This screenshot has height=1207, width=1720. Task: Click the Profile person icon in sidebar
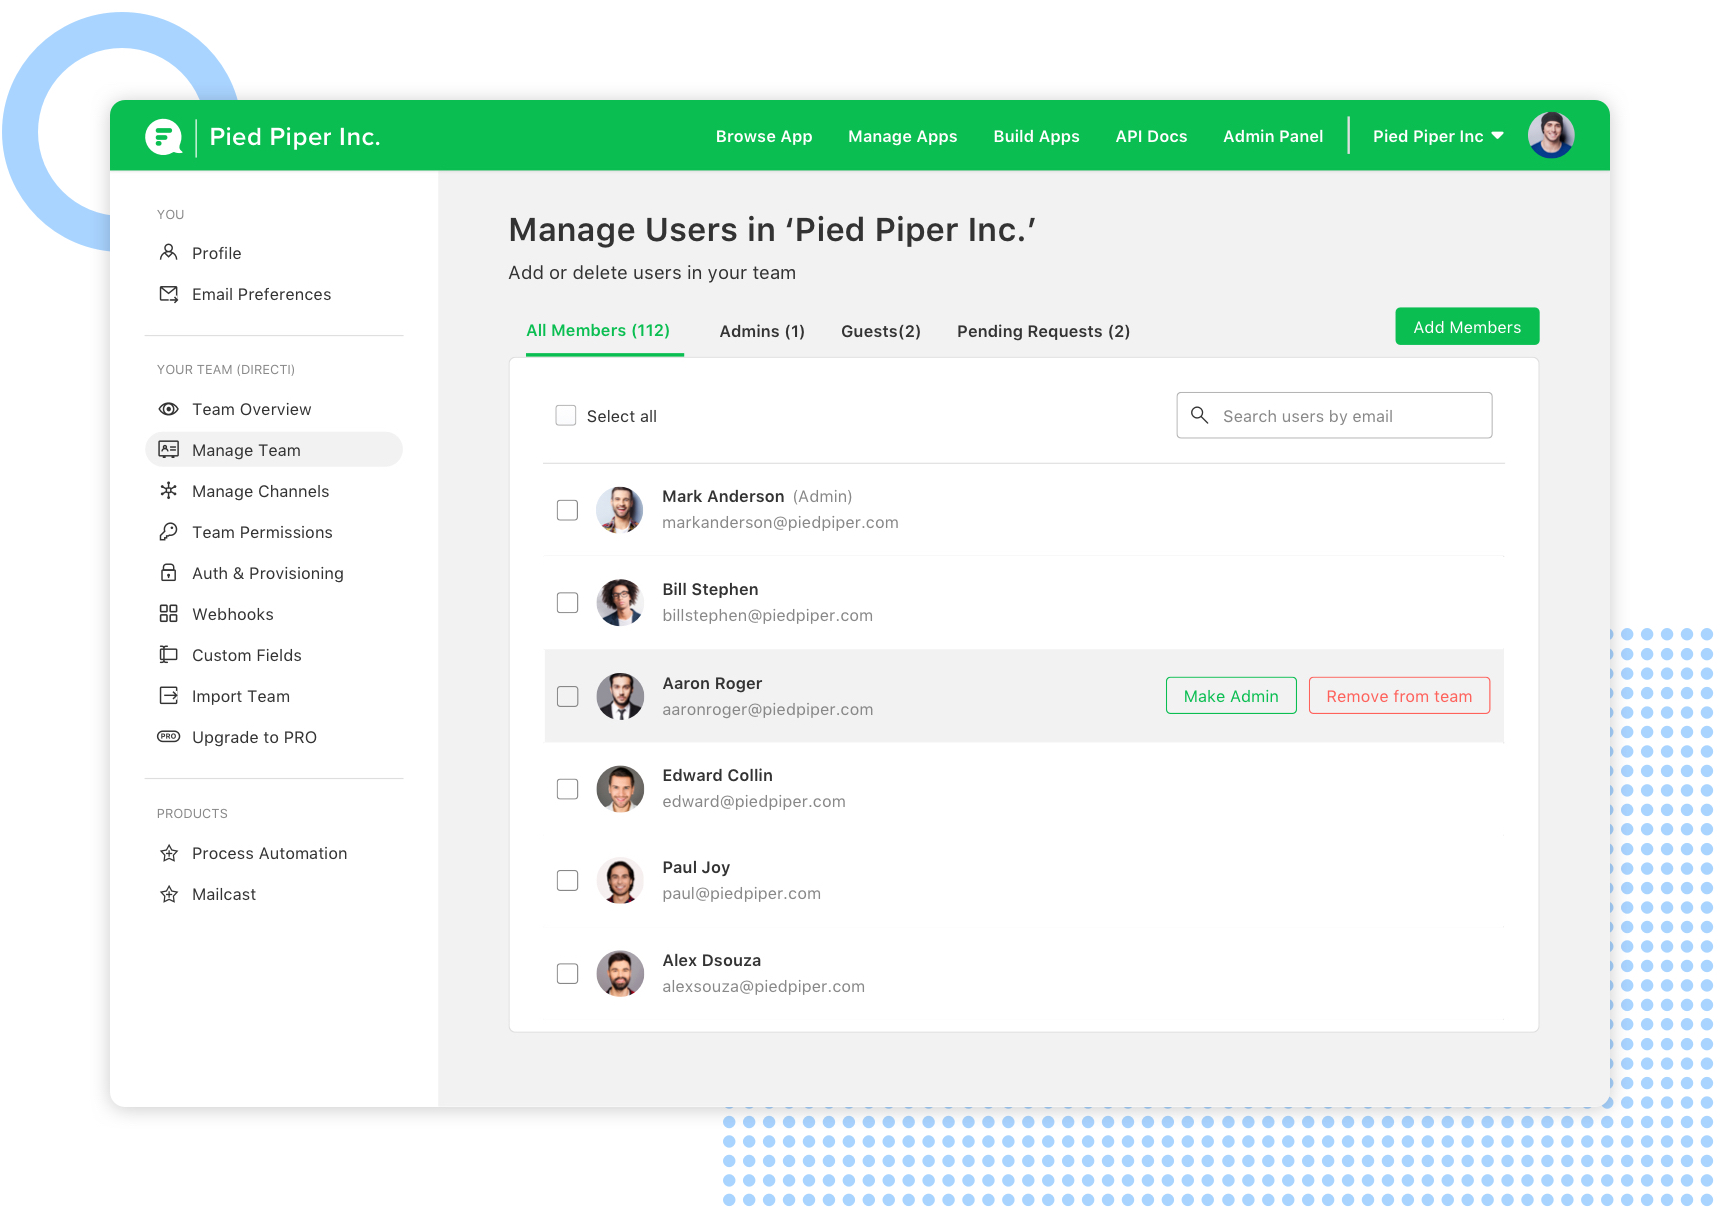tap(169, 252)
